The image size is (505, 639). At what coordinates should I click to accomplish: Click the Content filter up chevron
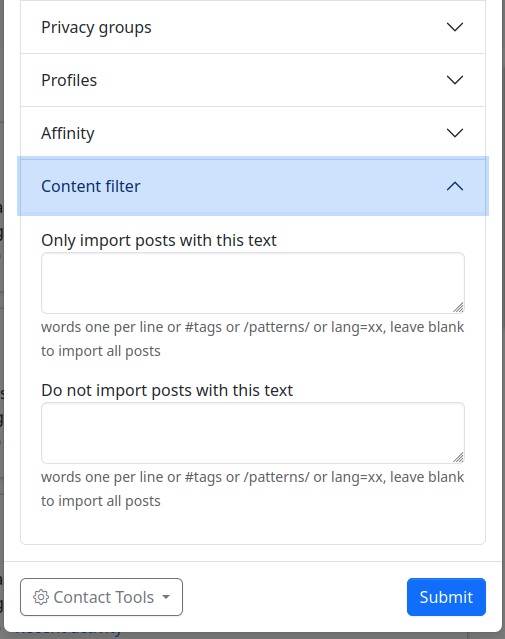[x=454, y=186]
